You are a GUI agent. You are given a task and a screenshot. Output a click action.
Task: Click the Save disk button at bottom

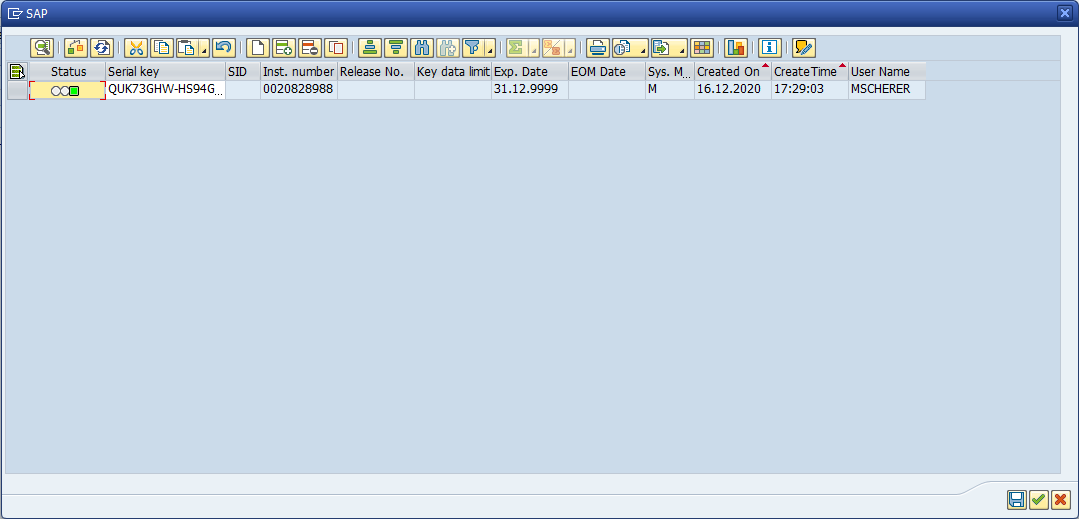click(1016, 499)
